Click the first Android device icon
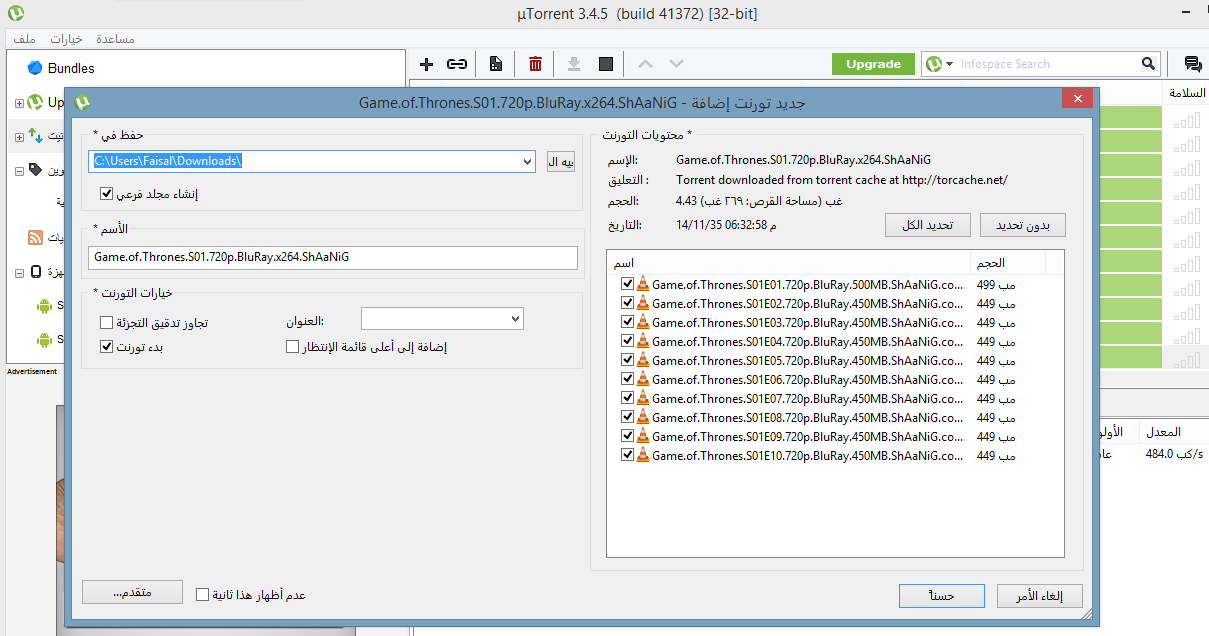 click(44, 306)
